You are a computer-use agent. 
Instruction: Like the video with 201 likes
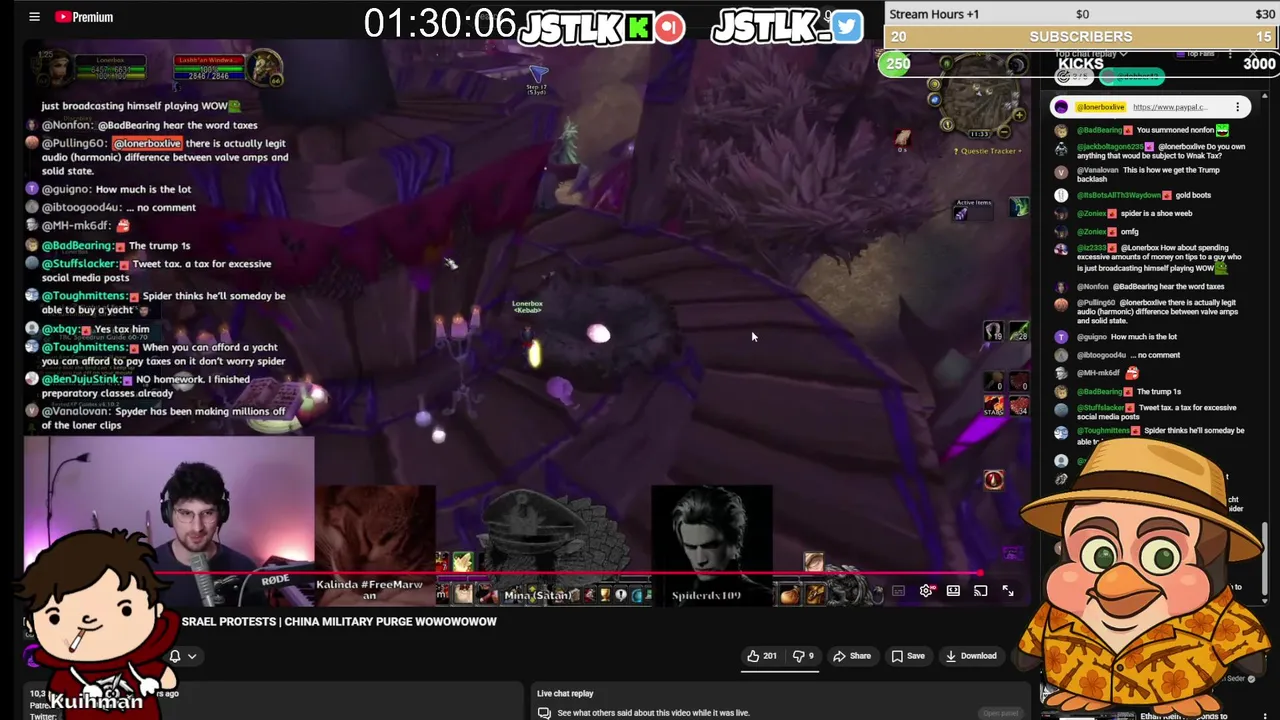762,656
